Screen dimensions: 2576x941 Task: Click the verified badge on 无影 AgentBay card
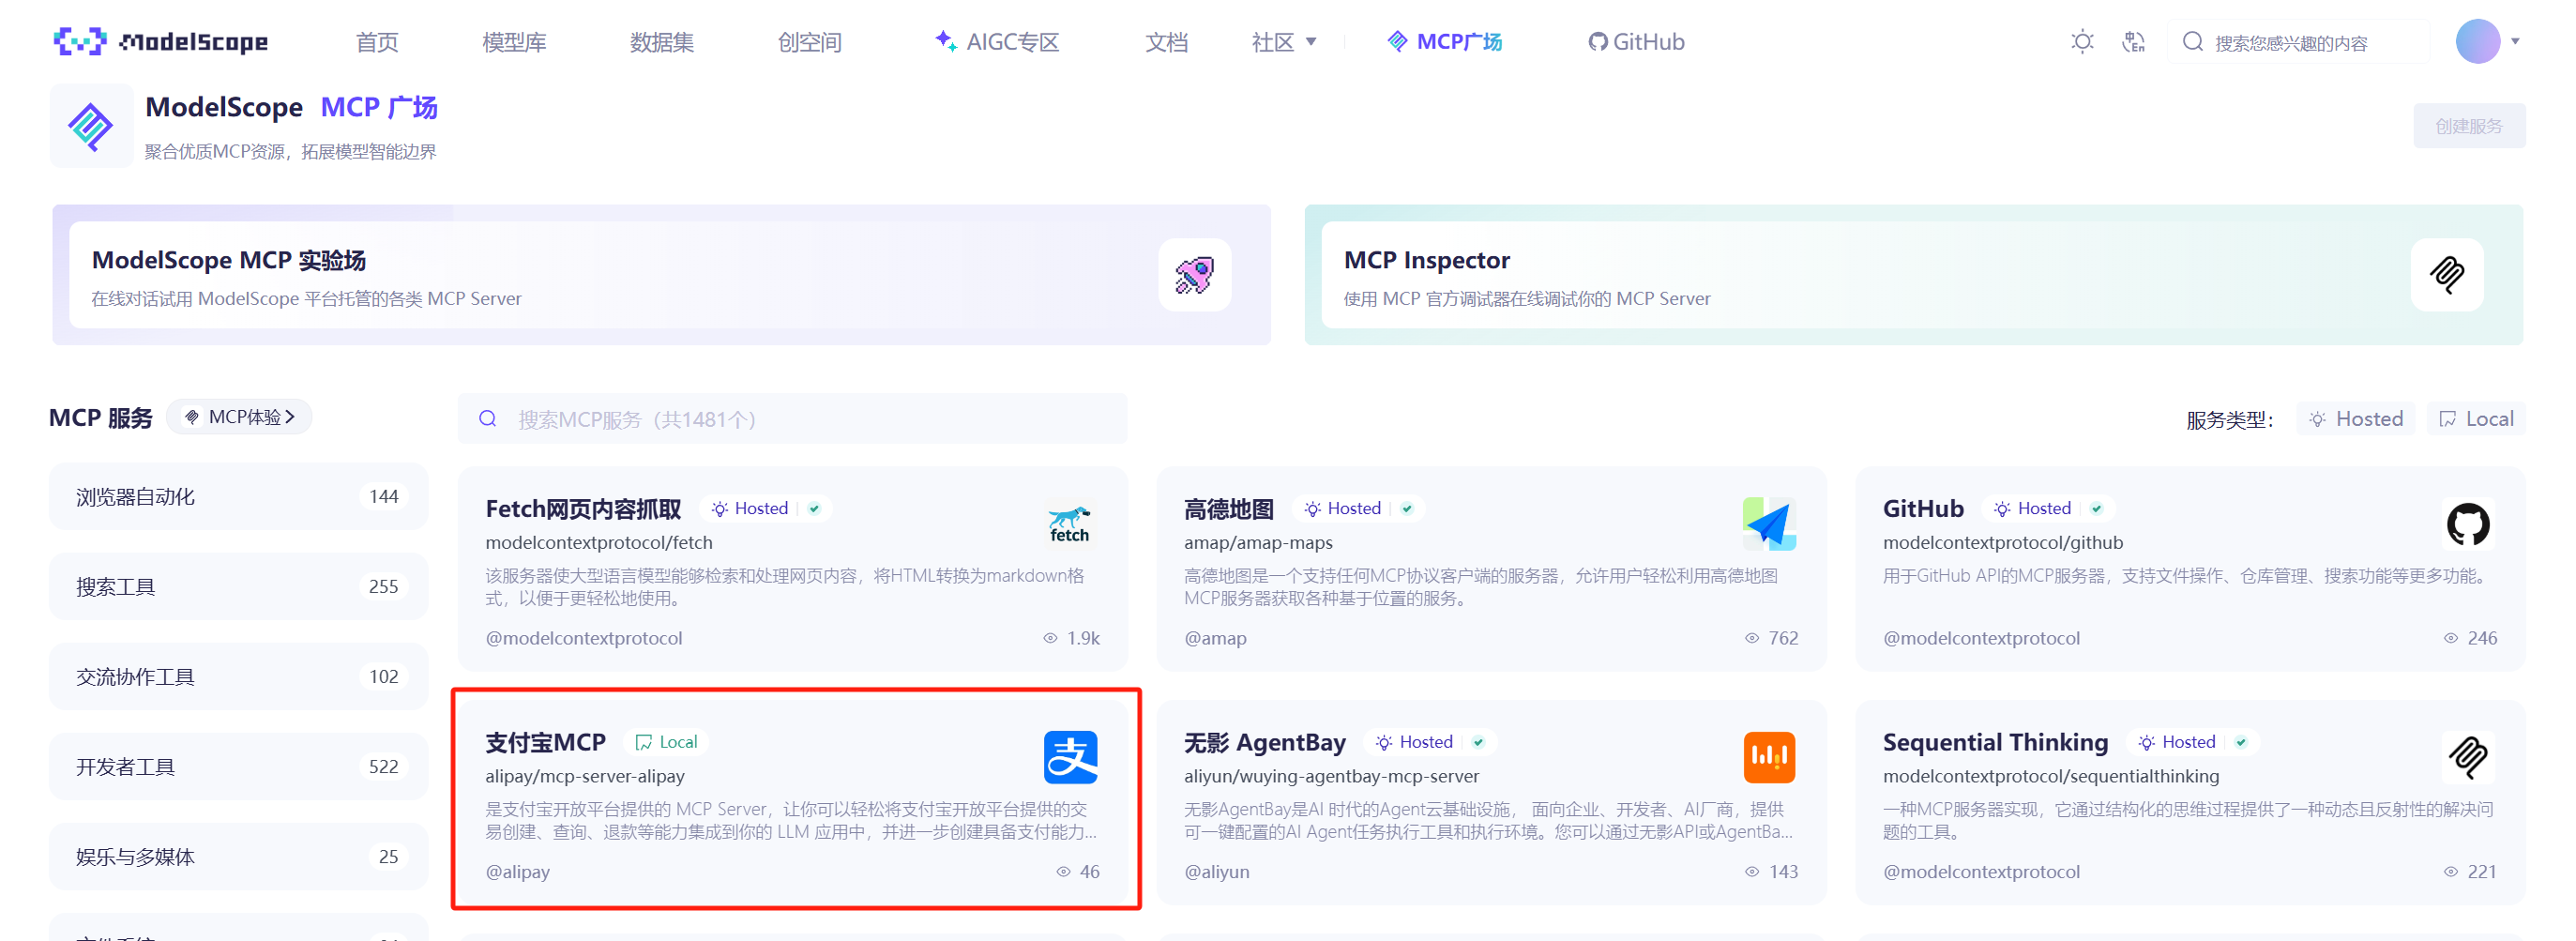[x=1478, y=742]
